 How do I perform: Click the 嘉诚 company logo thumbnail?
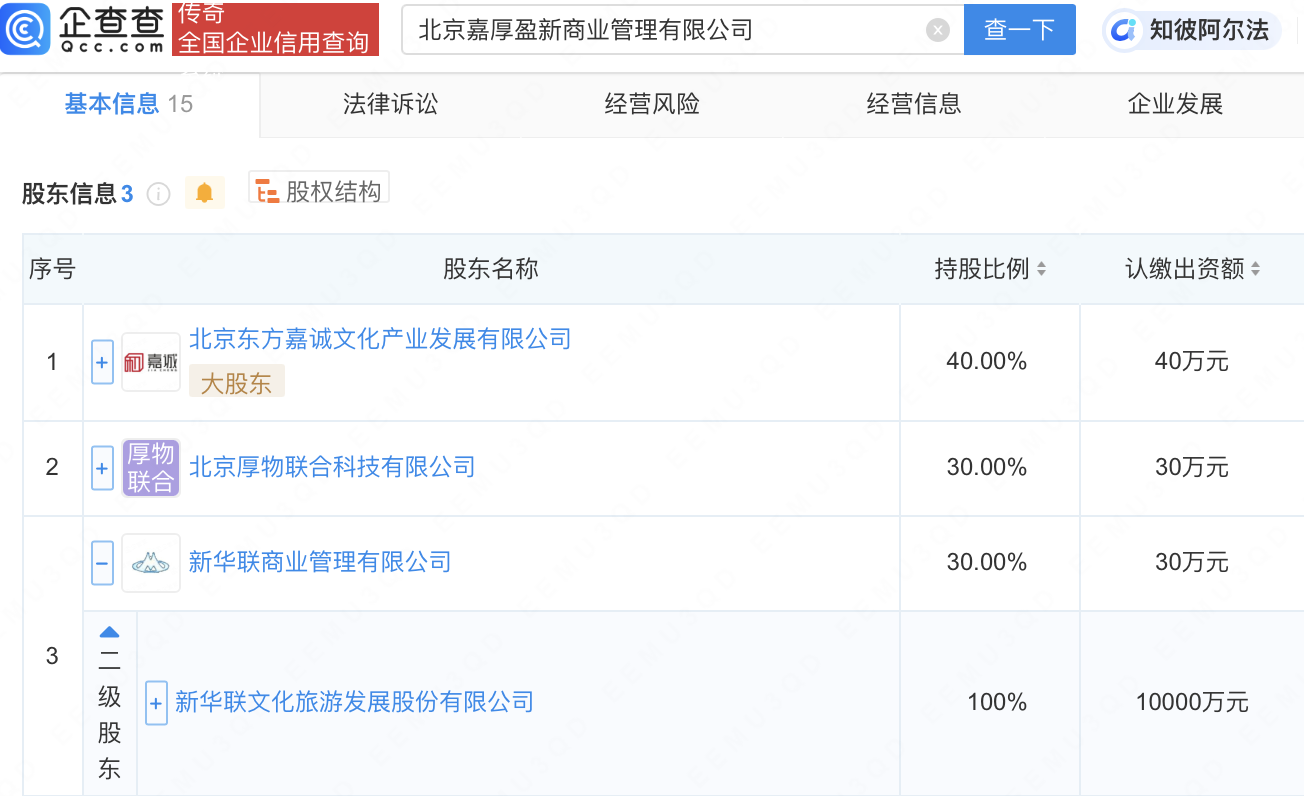(151, 362)
